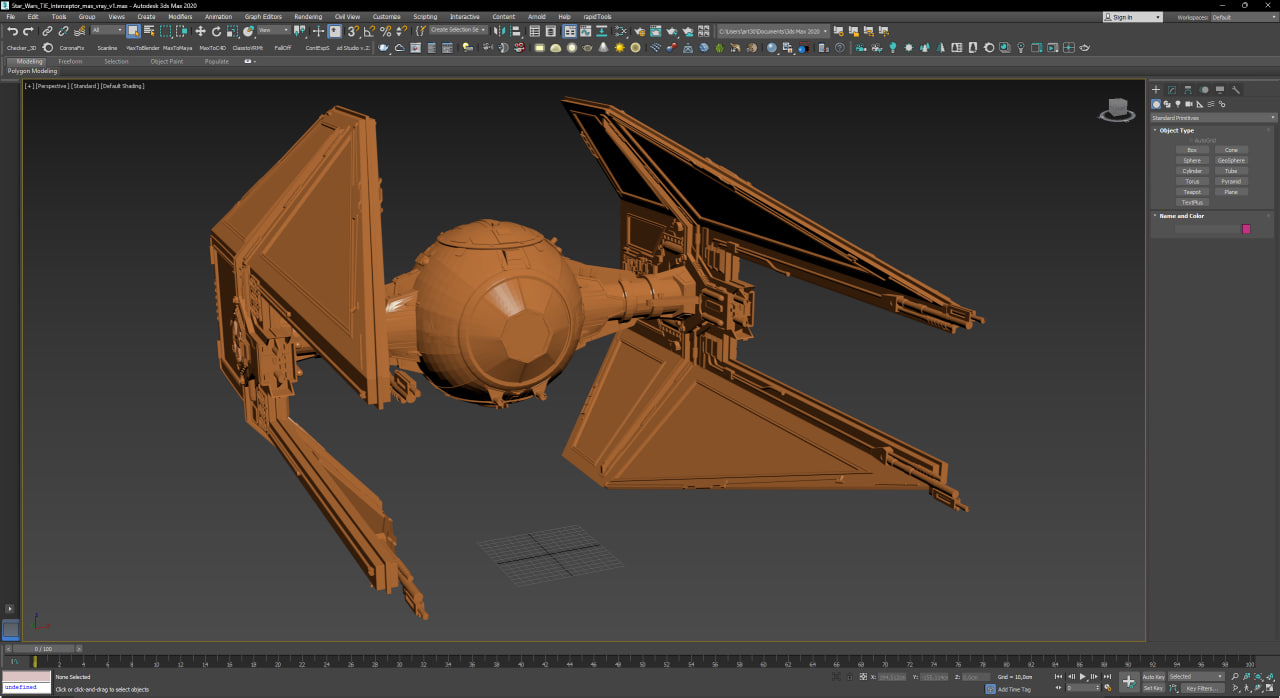Open the Modifiers menu
Screen dimensions: 1280x698
click(x=180, y=17)
